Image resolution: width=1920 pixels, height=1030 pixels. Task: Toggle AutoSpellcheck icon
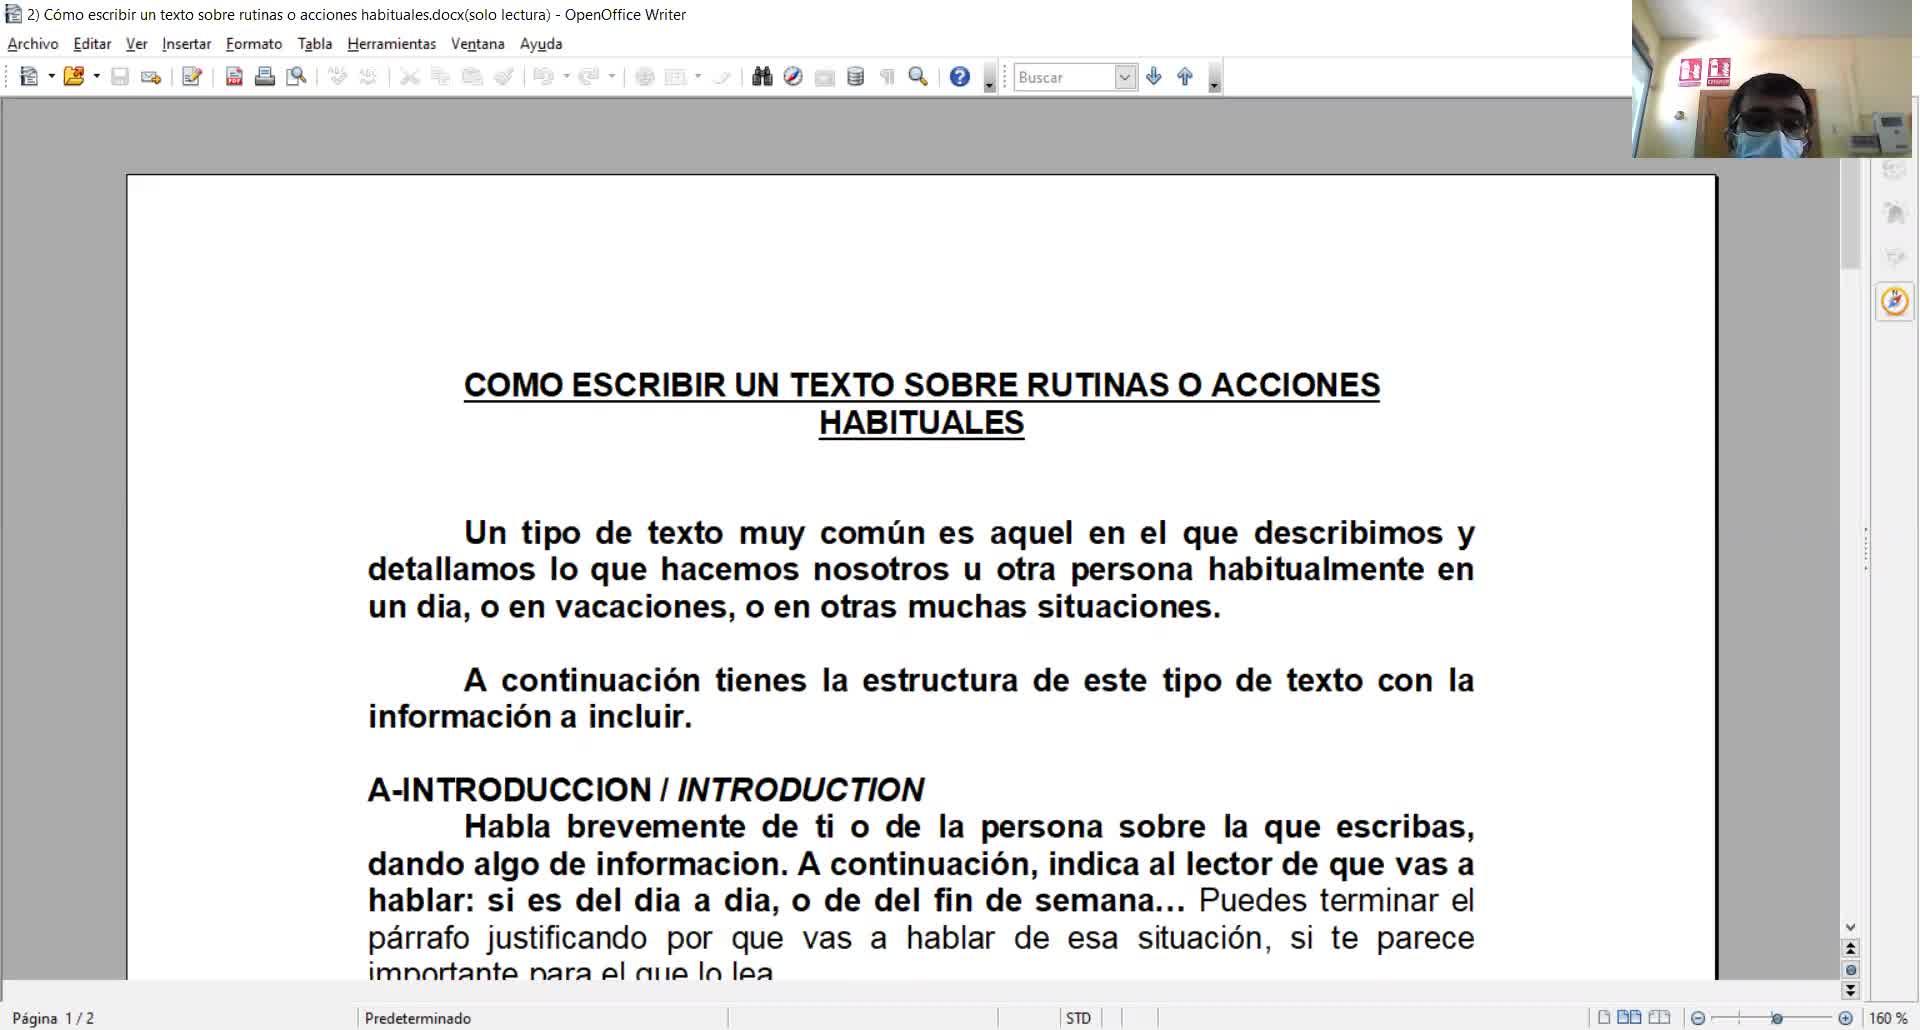(368, 77)
